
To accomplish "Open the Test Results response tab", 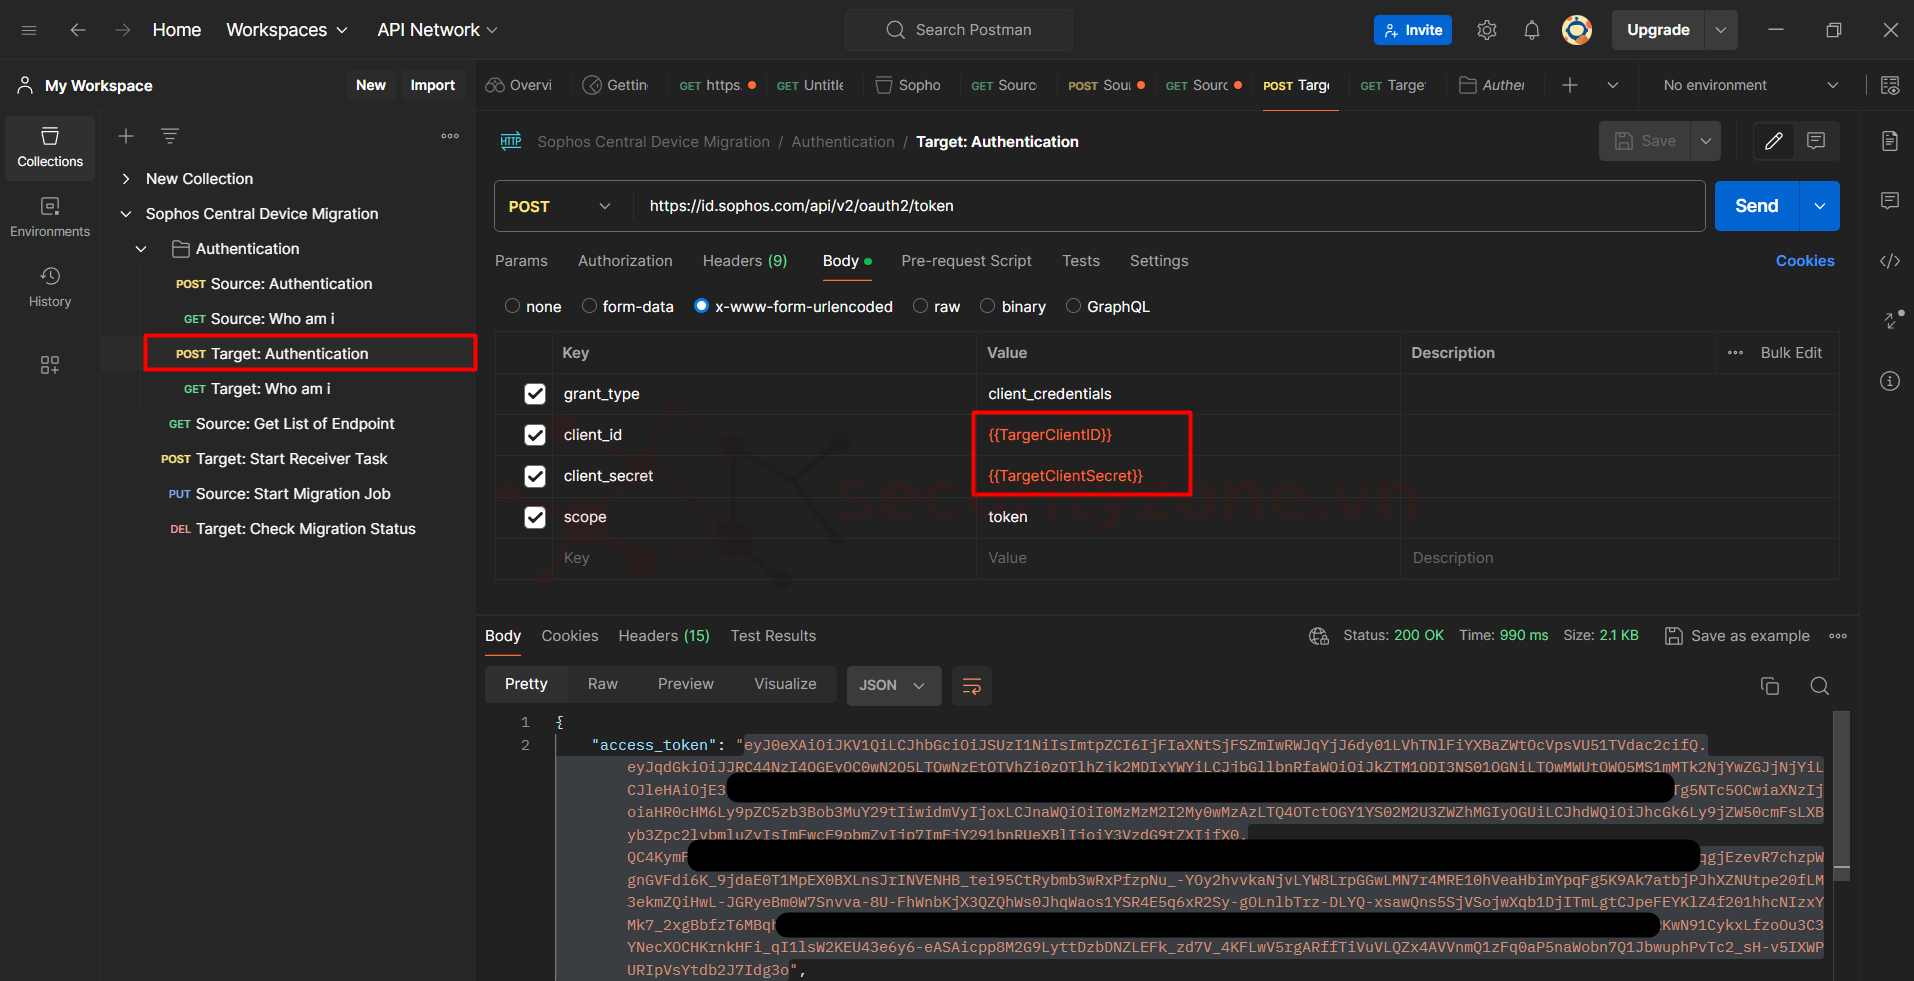I will (x=773, y=636).
